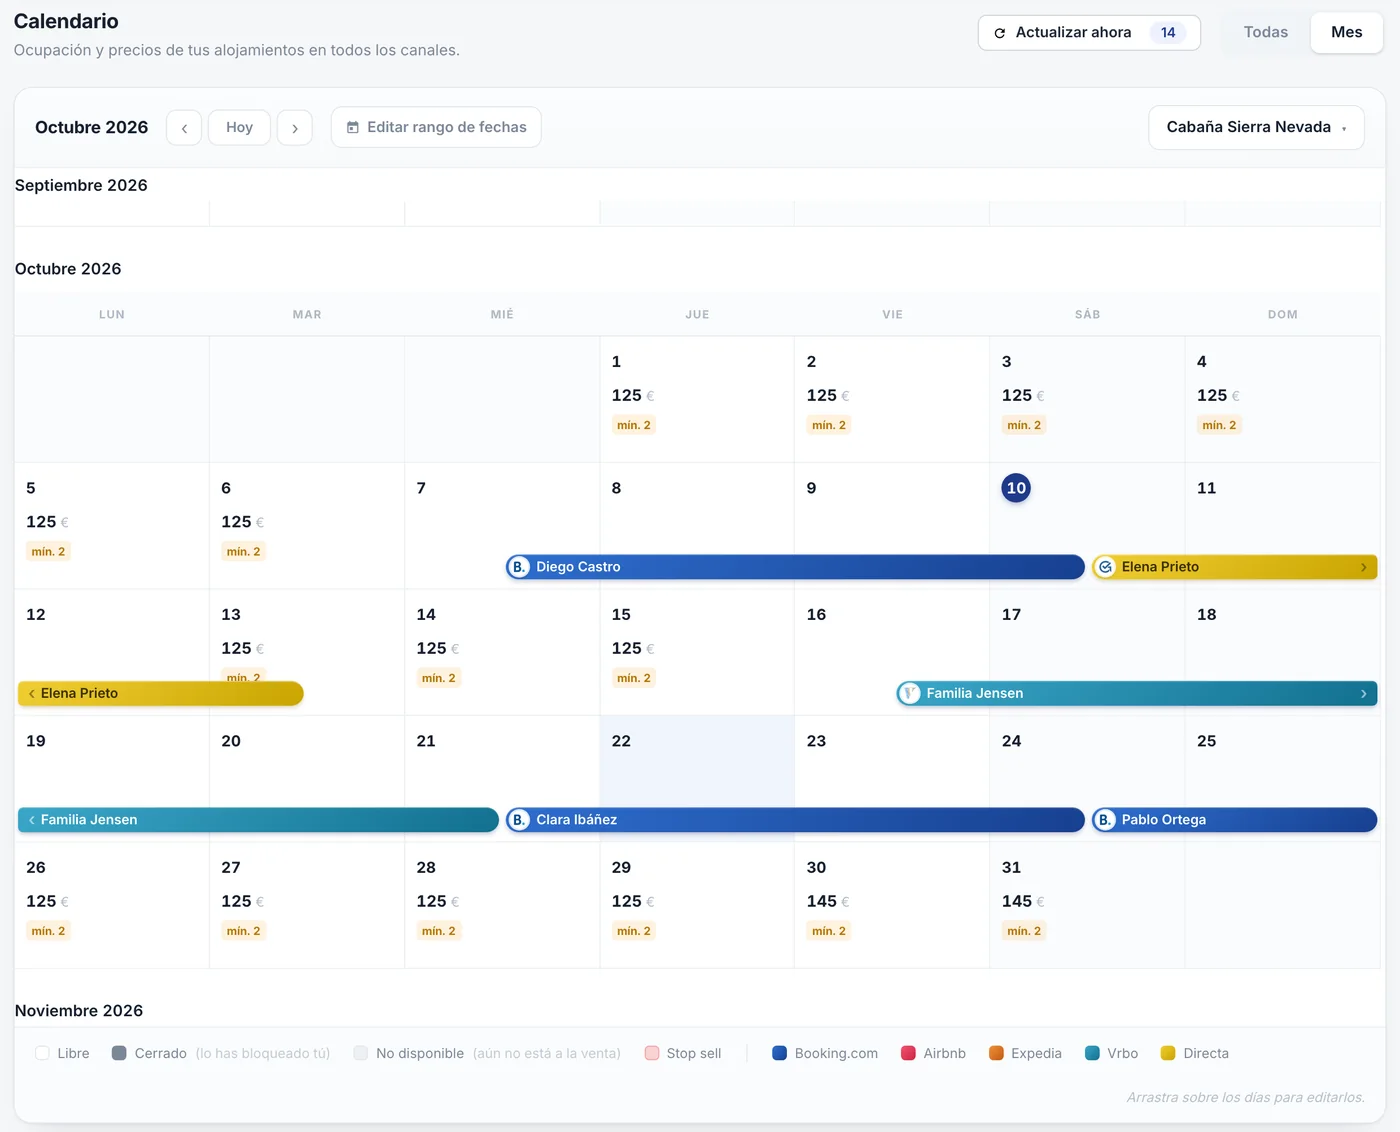The width and height of the screenshot is (1400, 1132).
Task: Go to the previous month with the left chevron
Action: [184, 128]
